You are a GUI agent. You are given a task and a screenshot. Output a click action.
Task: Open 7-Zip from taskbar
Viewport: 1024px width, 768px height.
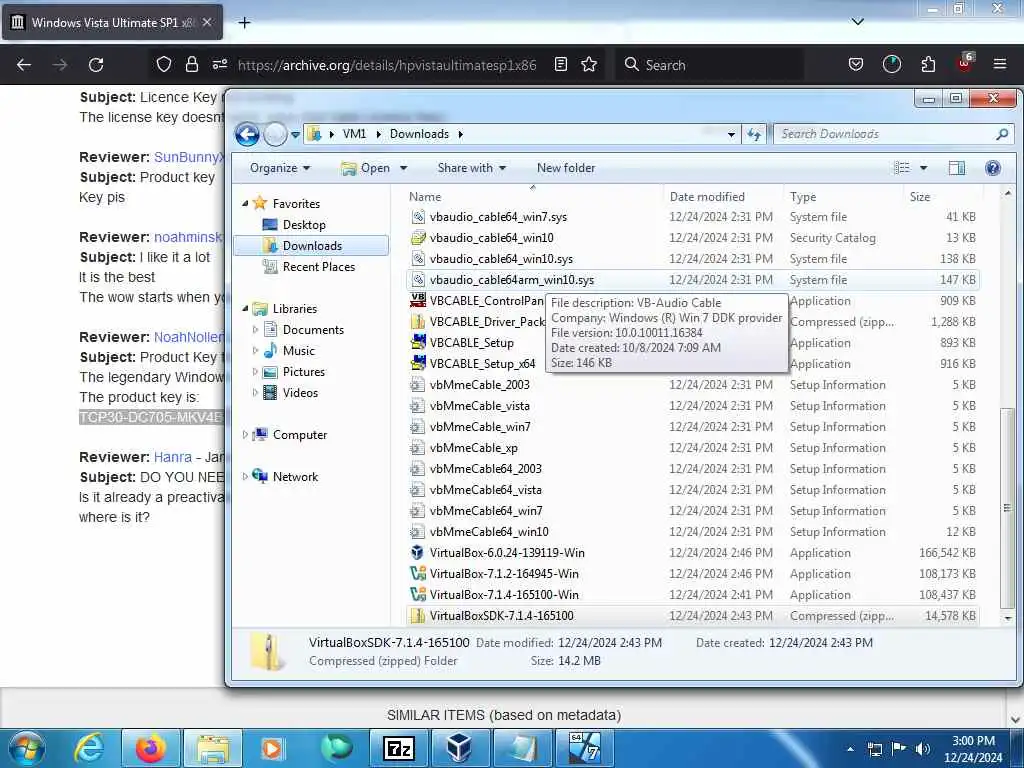[x=398, y=748]
